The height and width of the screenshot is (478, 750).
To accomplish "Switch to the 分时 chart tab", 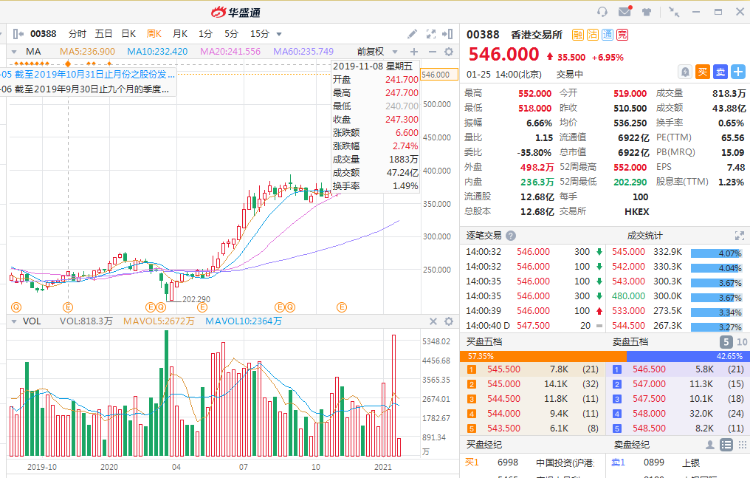I will [77, 33].
